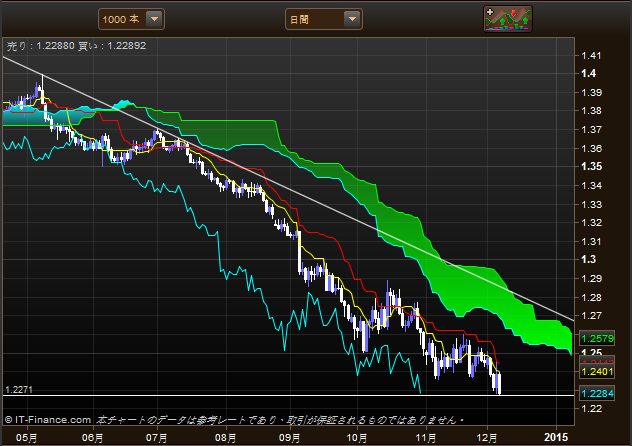The image size is (632, 446).
Task: Click the 1.41 price axis label
Action: click(x=591, y=56)
